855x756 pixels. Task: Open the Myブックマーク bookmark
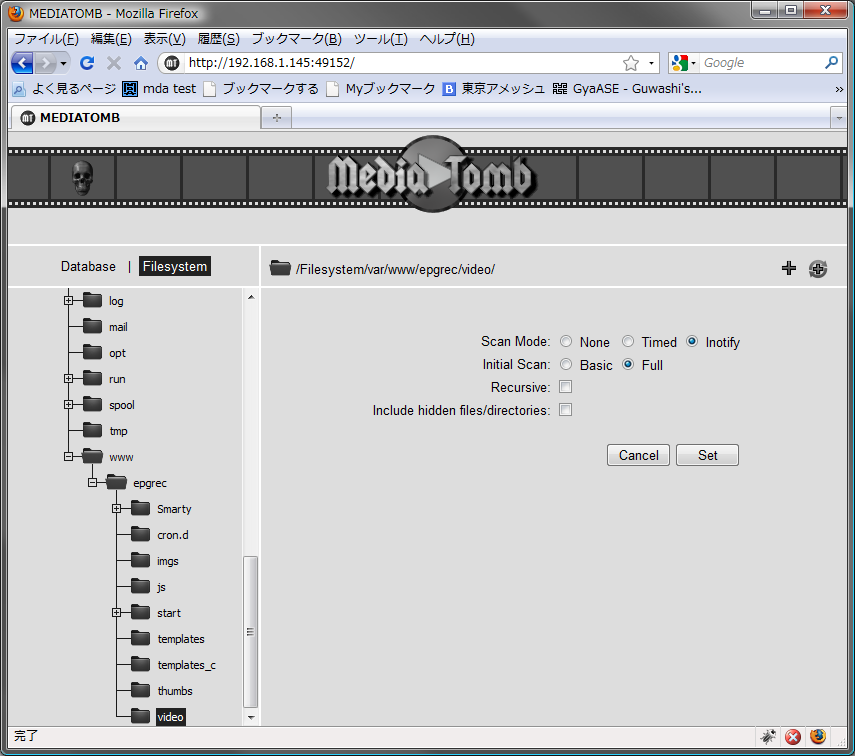(x=381, y=88)
